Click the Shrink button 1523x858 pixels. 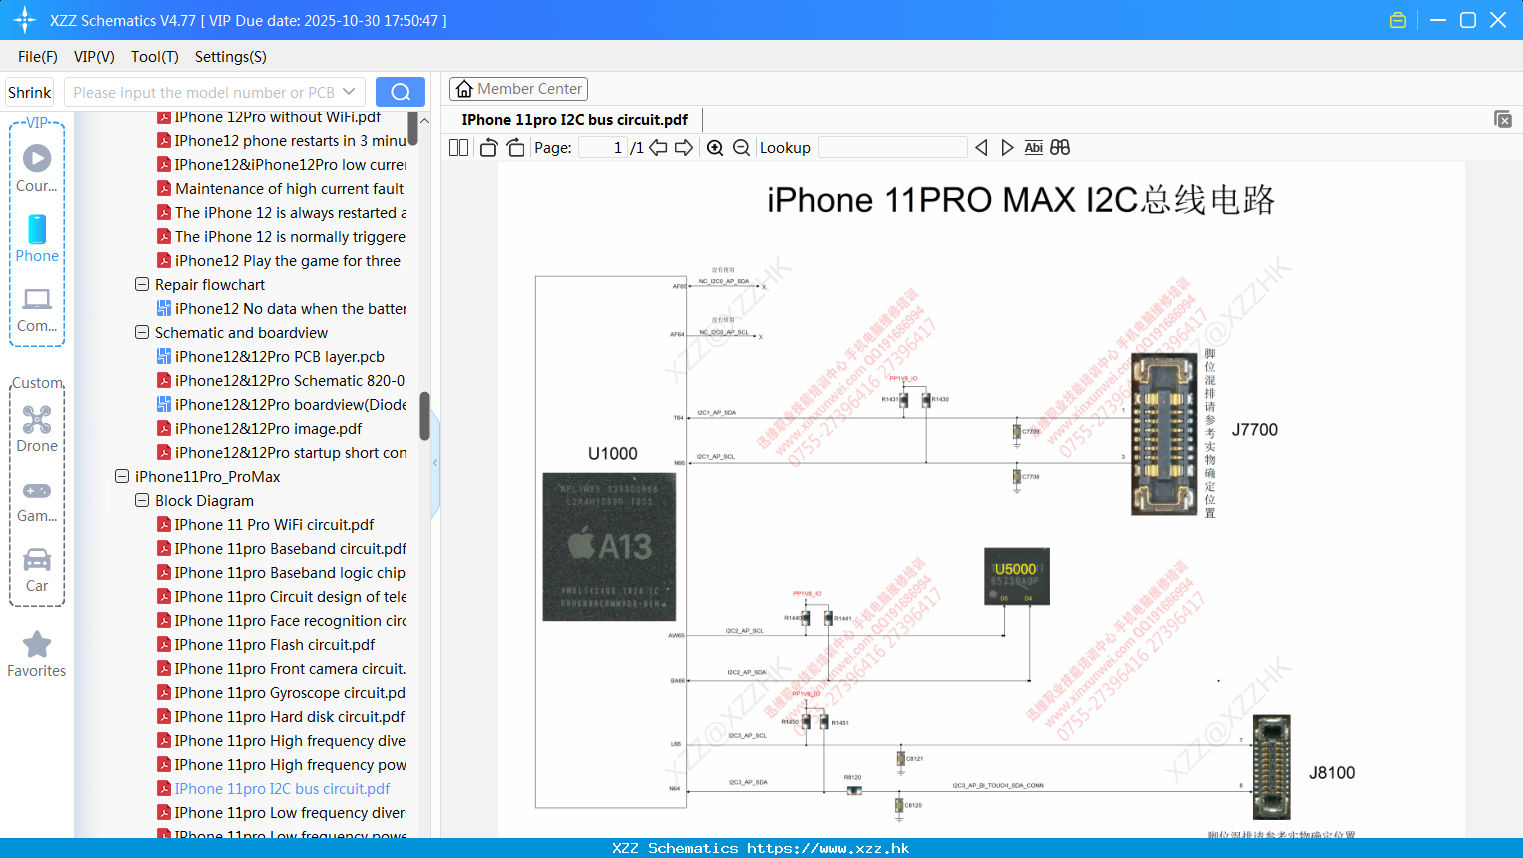[x=30, y=92]
